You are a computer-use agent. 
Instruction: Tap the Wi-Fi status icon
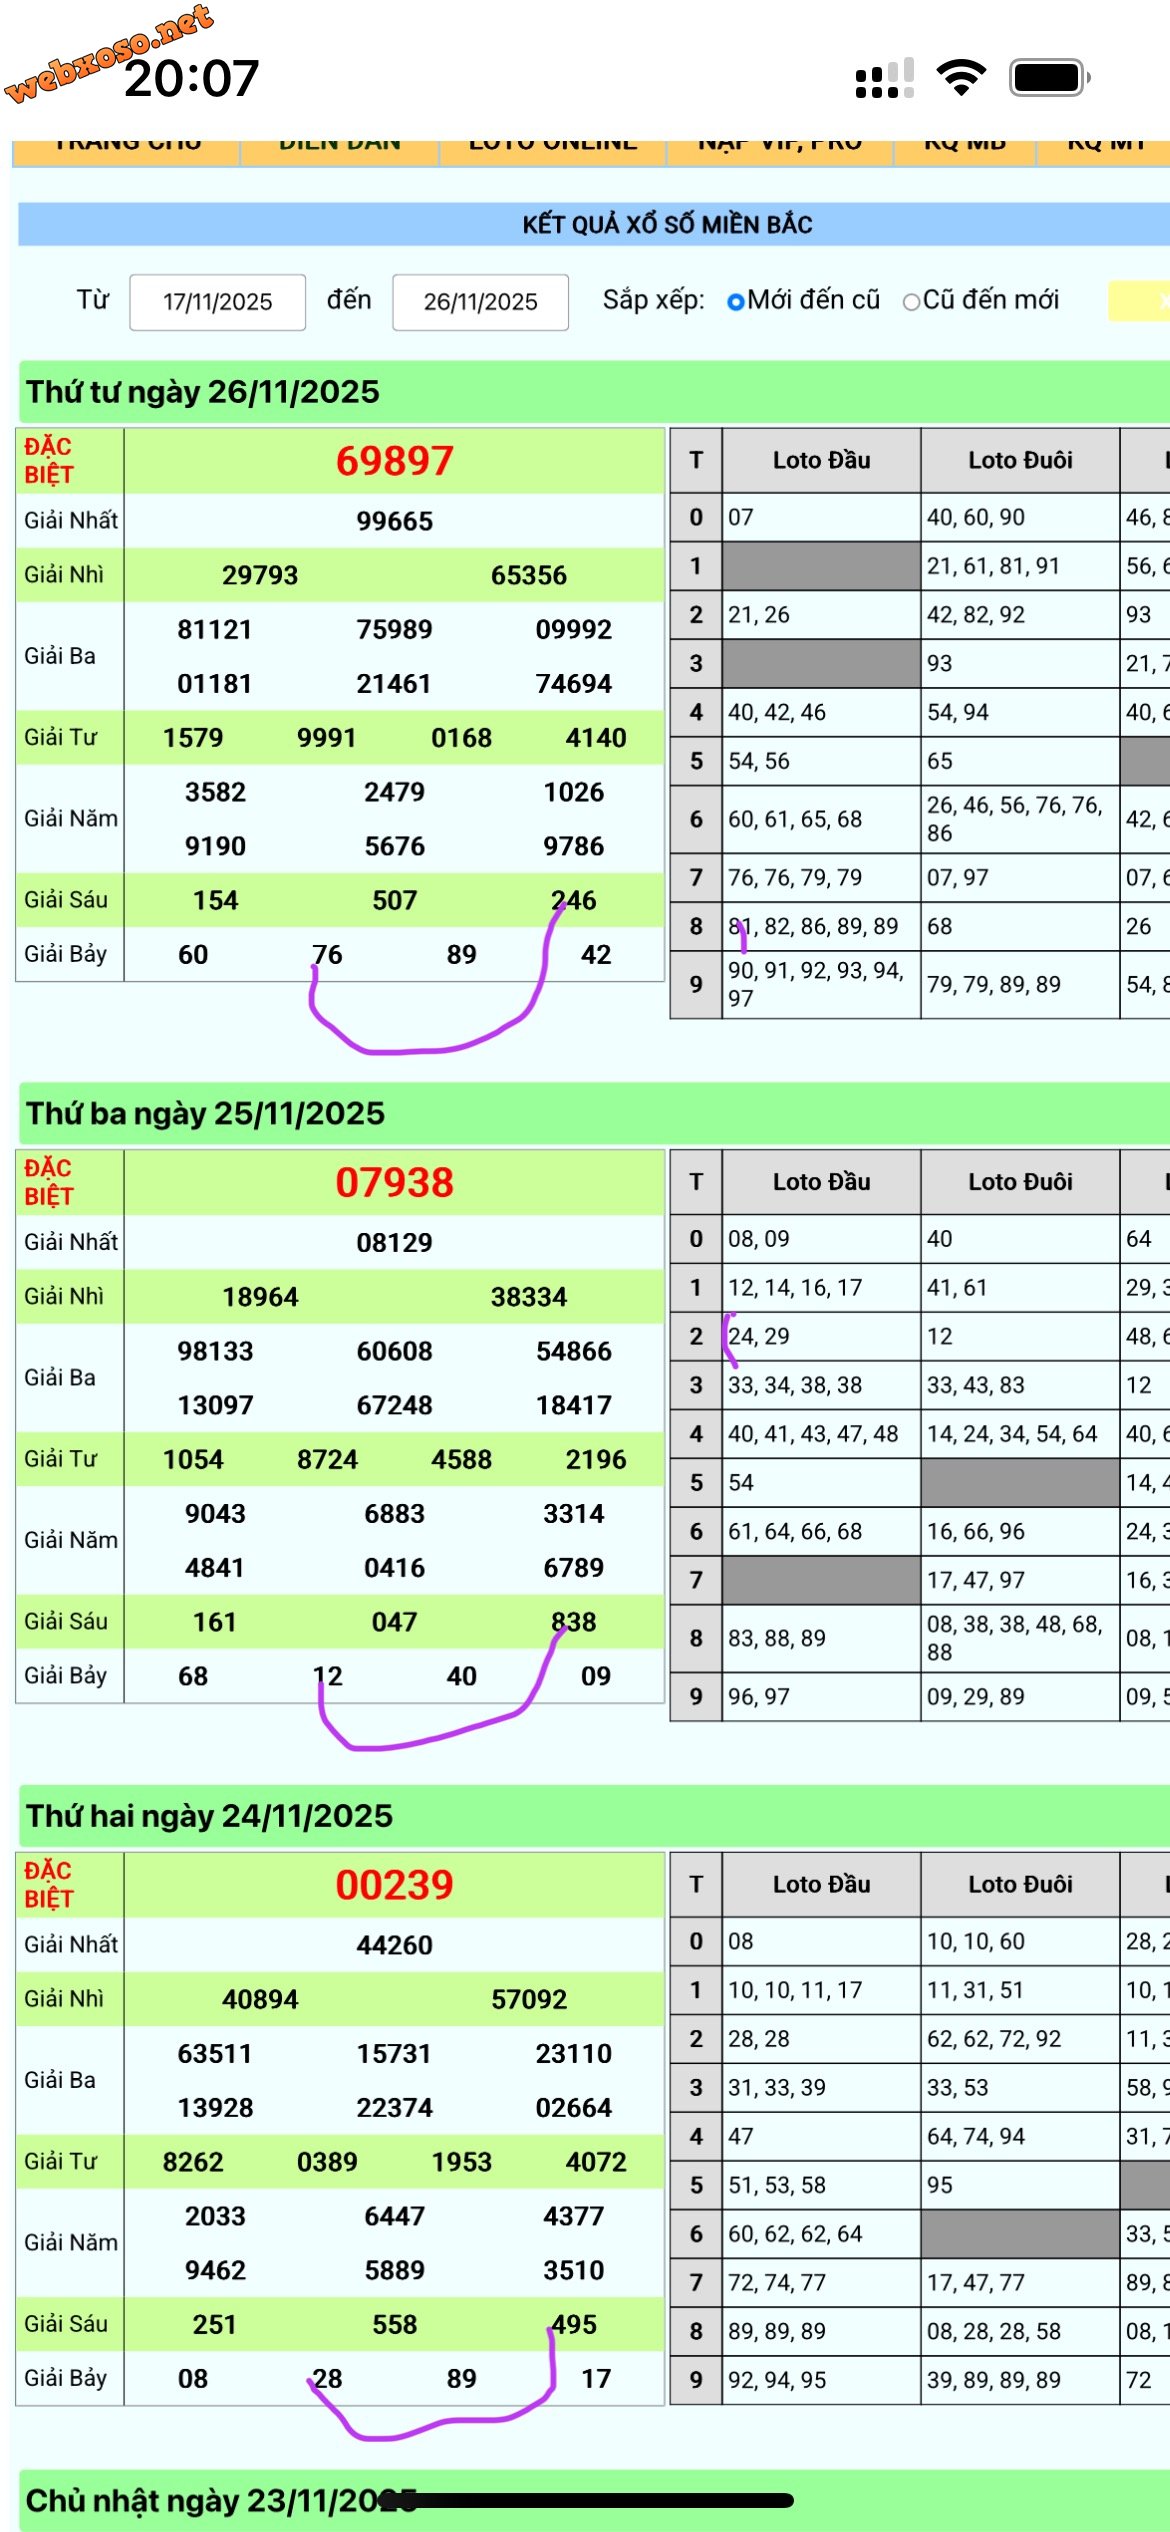click(x=960, y=77)
